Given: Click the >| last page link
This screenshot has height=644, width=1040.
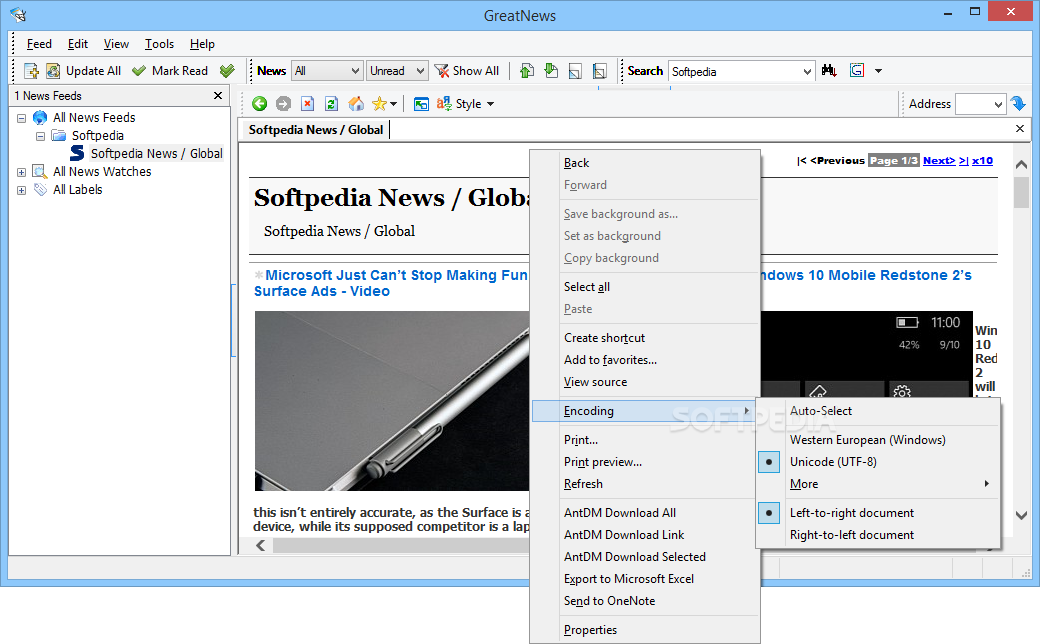Looking at the screenshot, I should pyautogui.click(x=963, y=161).
